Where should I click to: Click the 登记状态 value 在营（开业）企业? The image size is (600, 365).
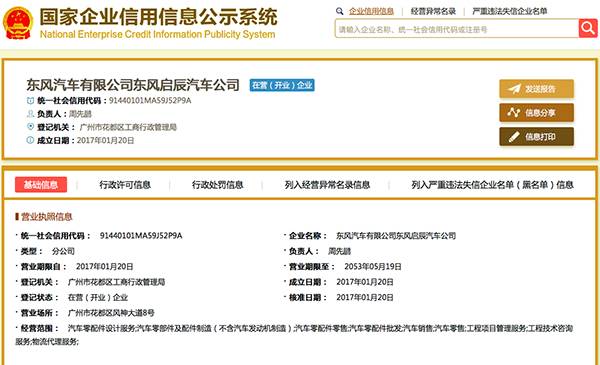click(98, 298)
